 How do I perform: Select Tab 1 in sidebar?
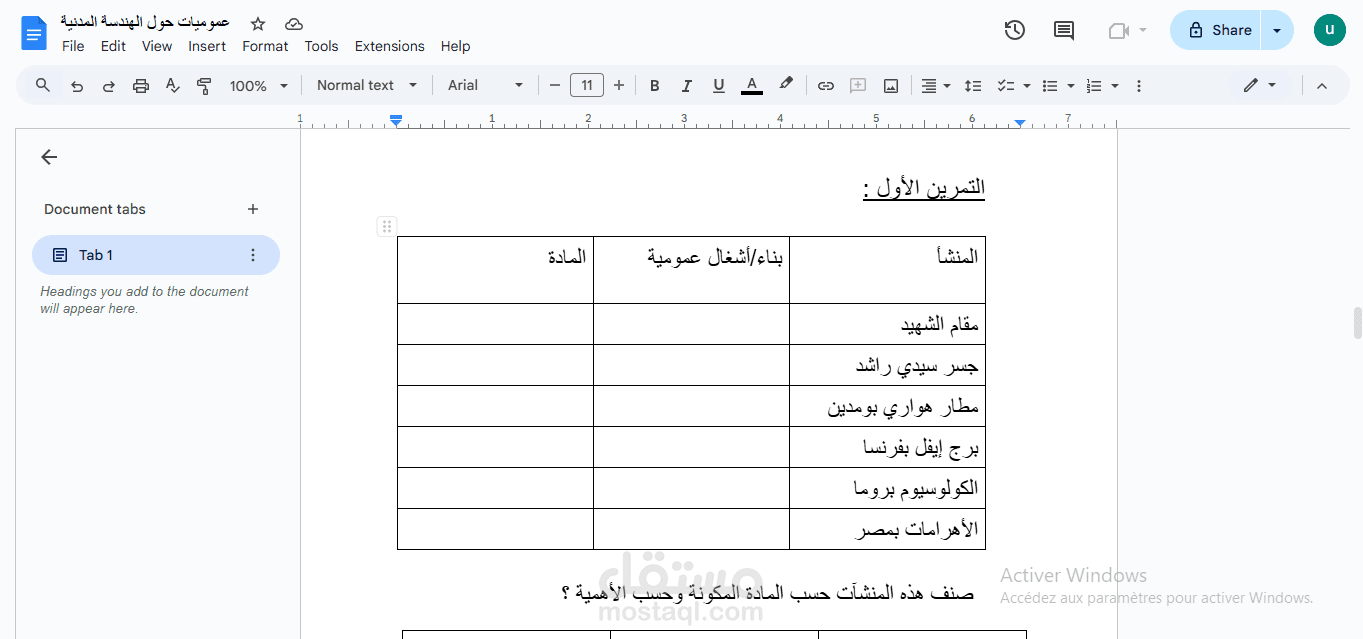[x=156, y=255]
